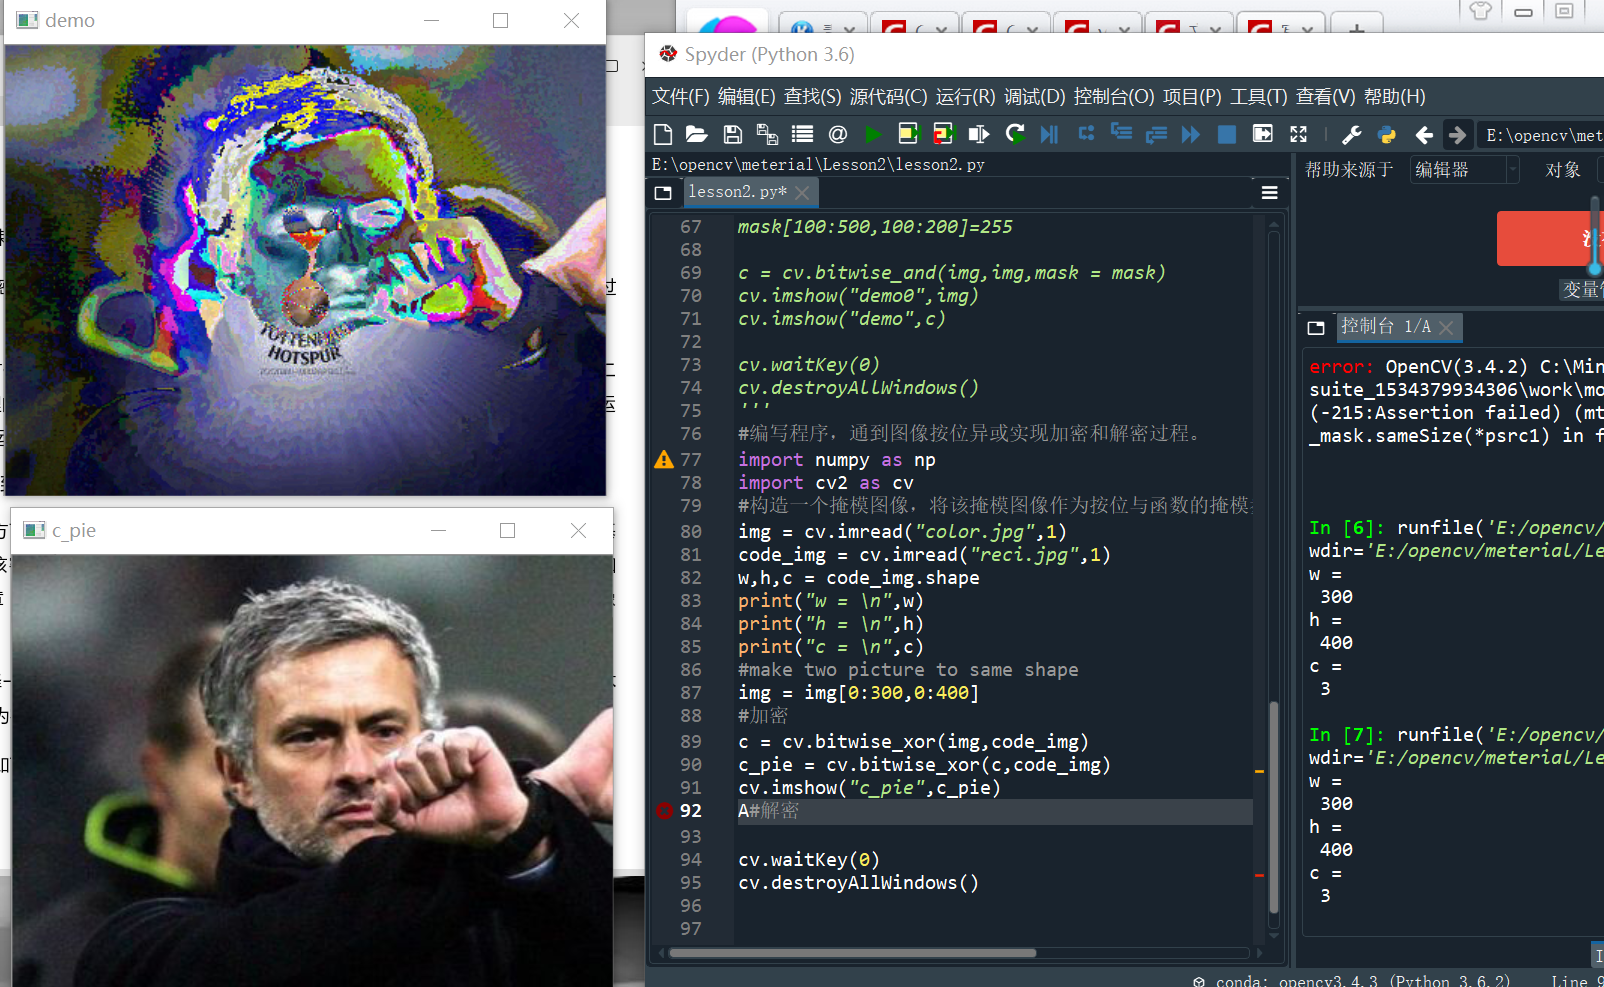Image resolution: width=1604 pixels, height=987 pixels.
Task: Toggle the breakpoint on line 92
Action: pos(664,811)
